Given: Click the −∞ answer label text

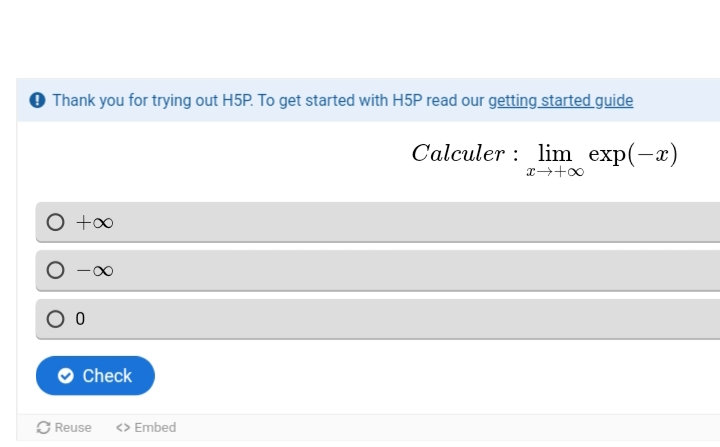Looking at the screenshot, I should [95, 270].
